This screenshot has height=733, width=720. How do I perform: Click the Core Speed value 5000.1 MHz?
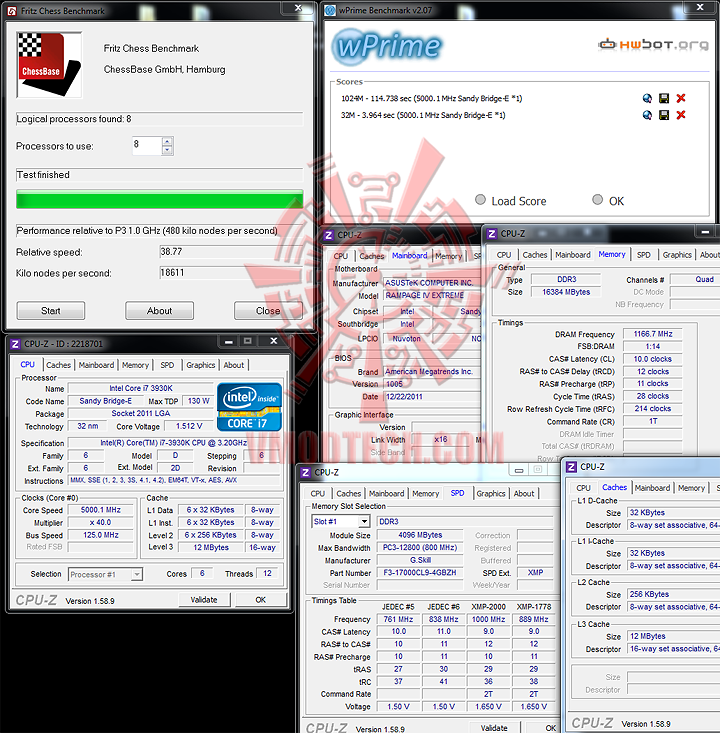coord(101,510)
